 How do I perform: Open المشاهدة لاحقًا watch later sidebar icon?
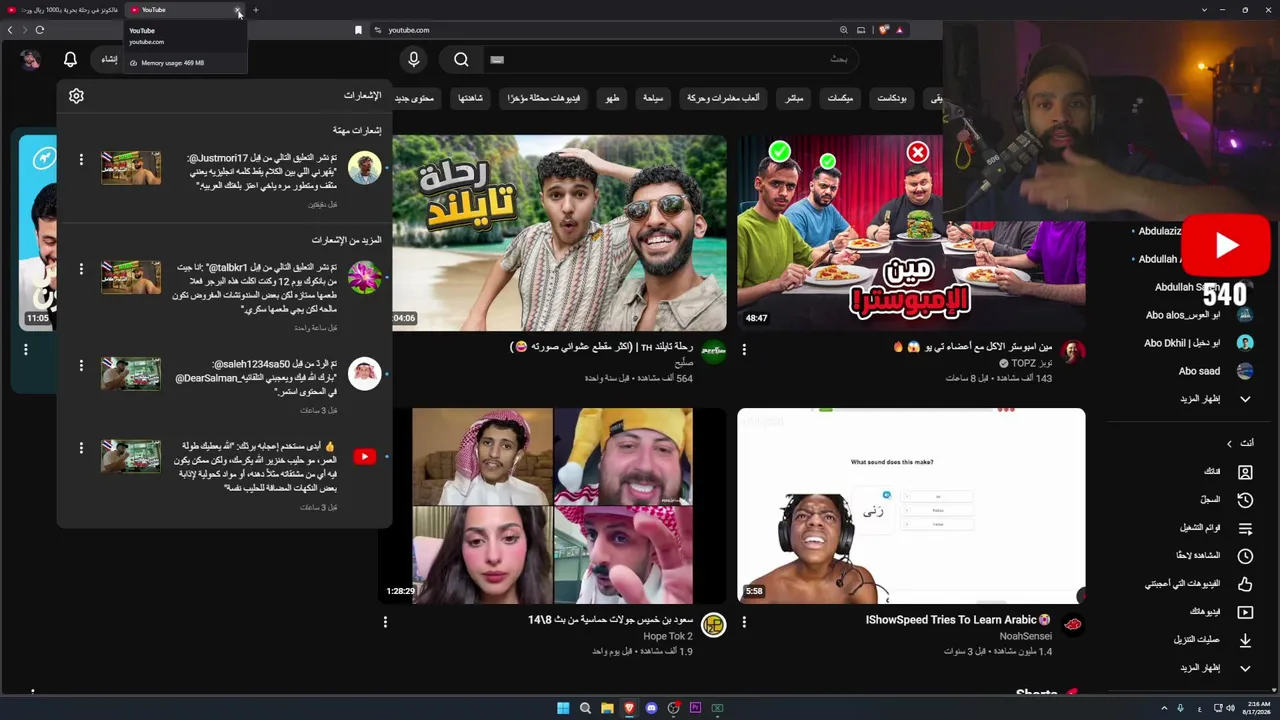coord(1245,556)
